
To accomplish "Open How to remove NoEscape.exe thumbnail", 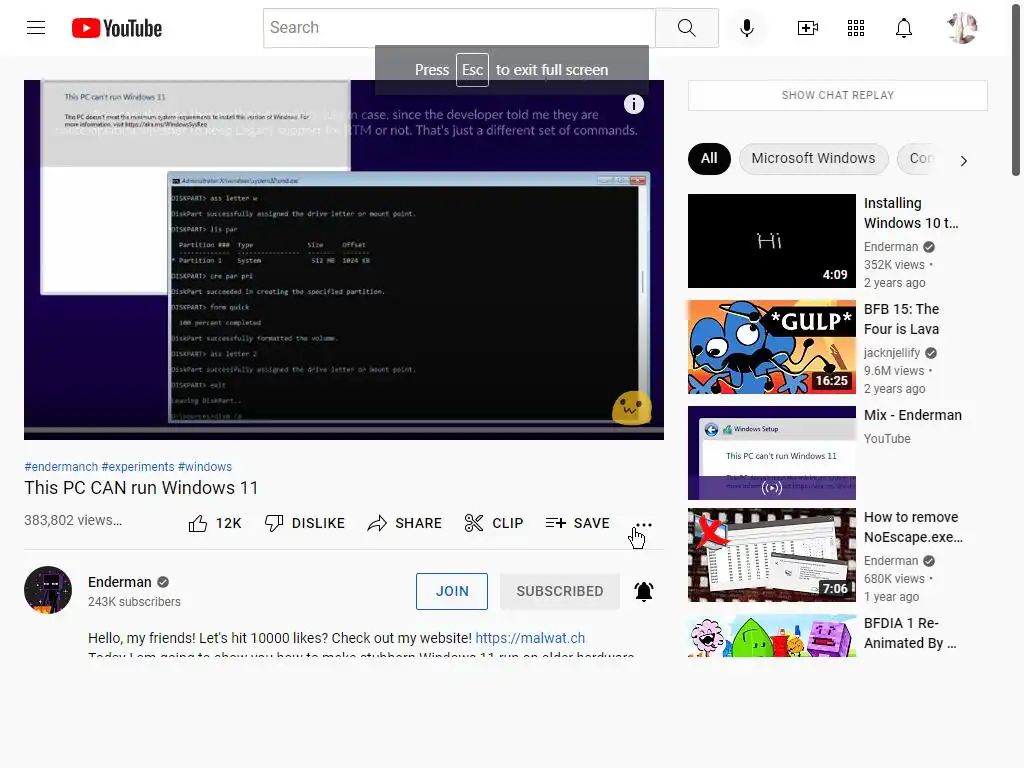I will [771, 555].
